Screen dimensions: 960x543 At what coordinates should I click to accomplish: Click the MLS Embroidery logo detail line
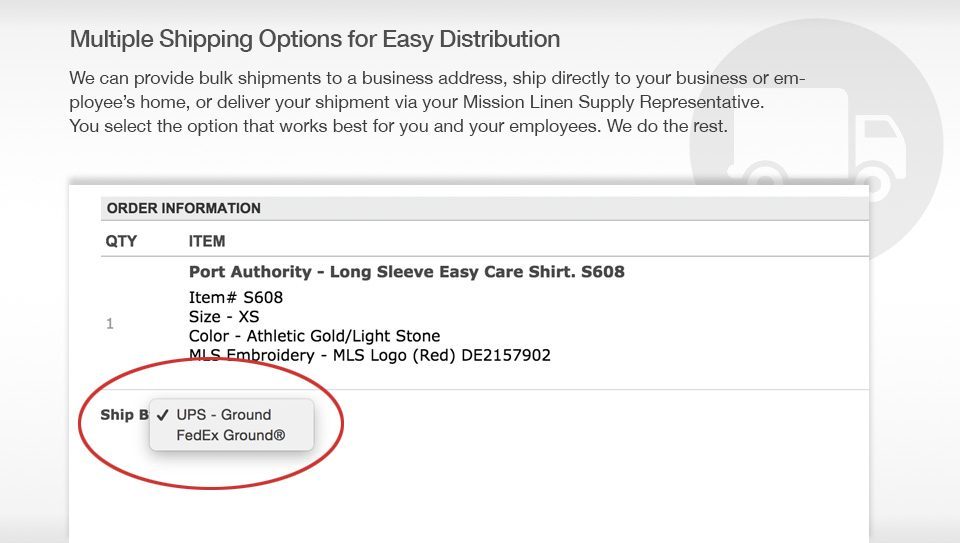(370, 355)
